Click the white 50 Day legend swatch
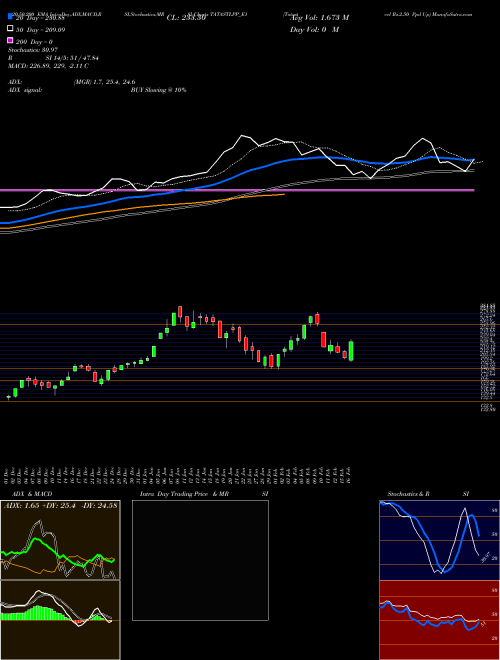500x660 pixels. pos(10,29)
